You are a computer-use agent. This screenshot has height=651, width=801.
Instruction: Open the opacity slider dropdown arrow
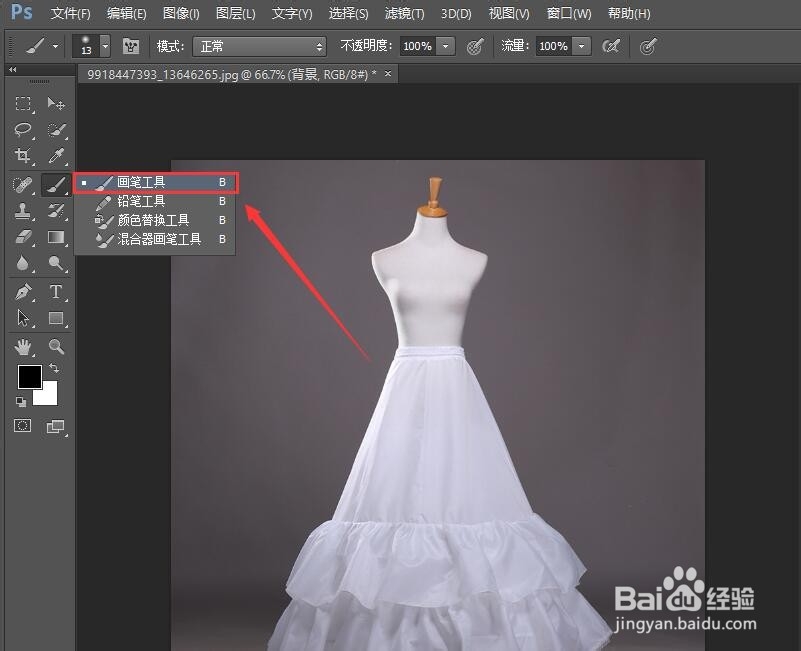[445, 46]
